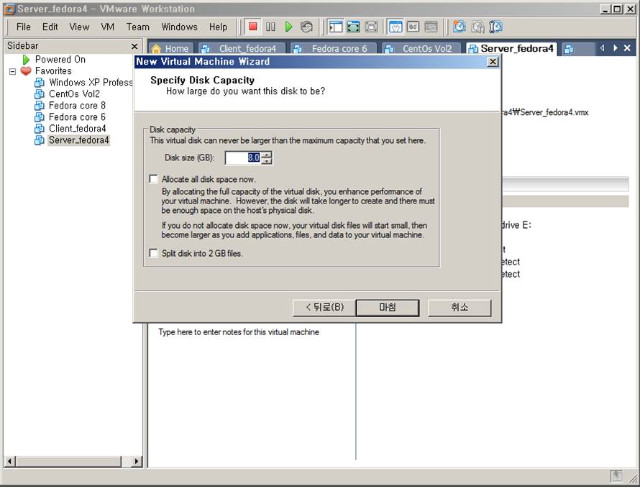Move the tab strip left with the arrow
640x487 pixels.
(x=602, y=48)
